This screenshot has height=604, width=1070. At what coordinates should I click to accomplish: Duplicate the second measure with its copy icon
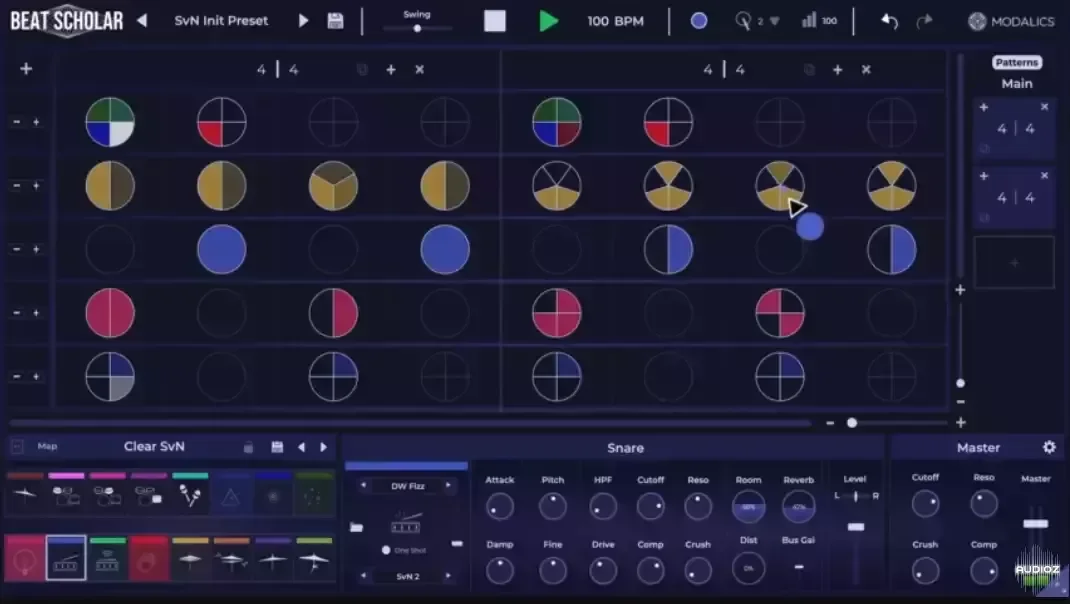(809, 70)
